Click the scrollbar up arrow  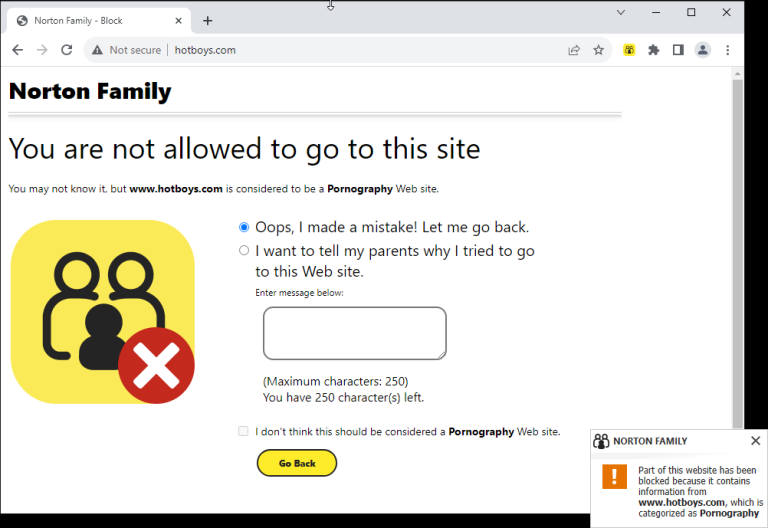pyautogui.click(x=737, y=74)
